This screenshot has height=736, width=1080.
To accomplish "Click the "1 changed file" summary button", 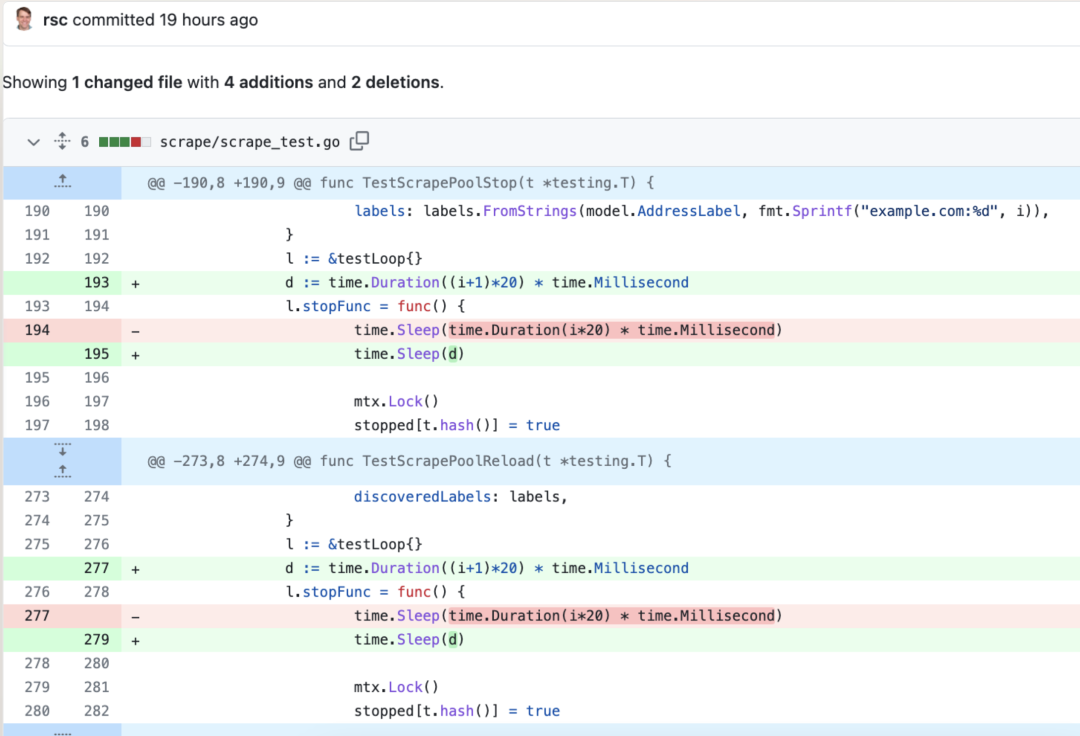I will (x=127, y=82).
